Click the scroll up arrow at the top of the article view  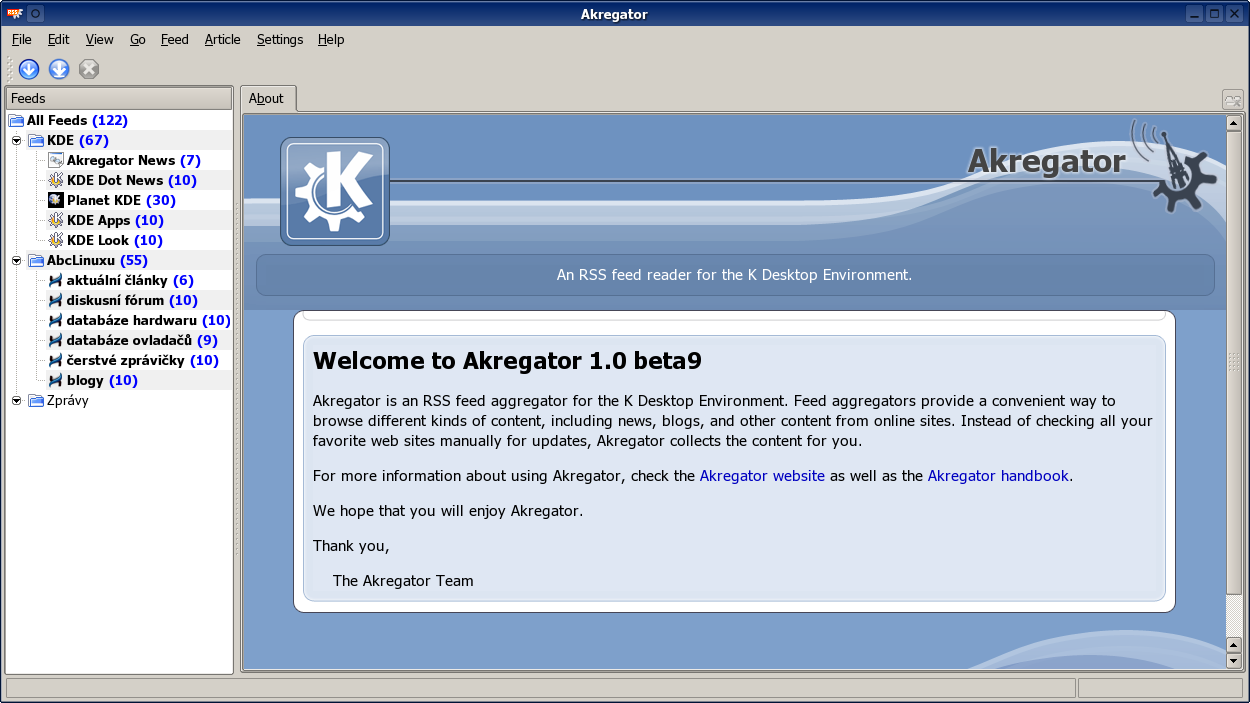(1234, 124)
